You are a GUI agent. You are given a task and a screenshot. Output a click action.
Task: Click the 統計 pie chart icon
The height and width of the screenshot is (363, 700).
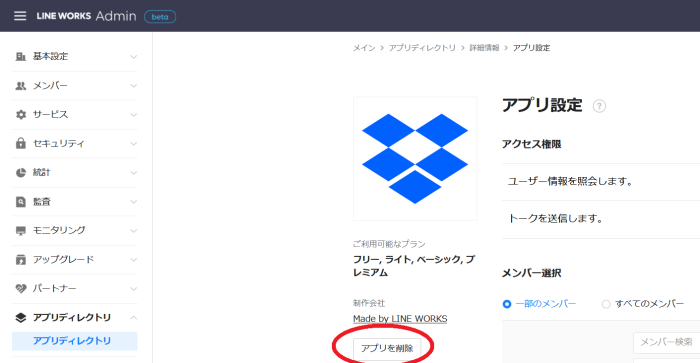pos(21,172)
